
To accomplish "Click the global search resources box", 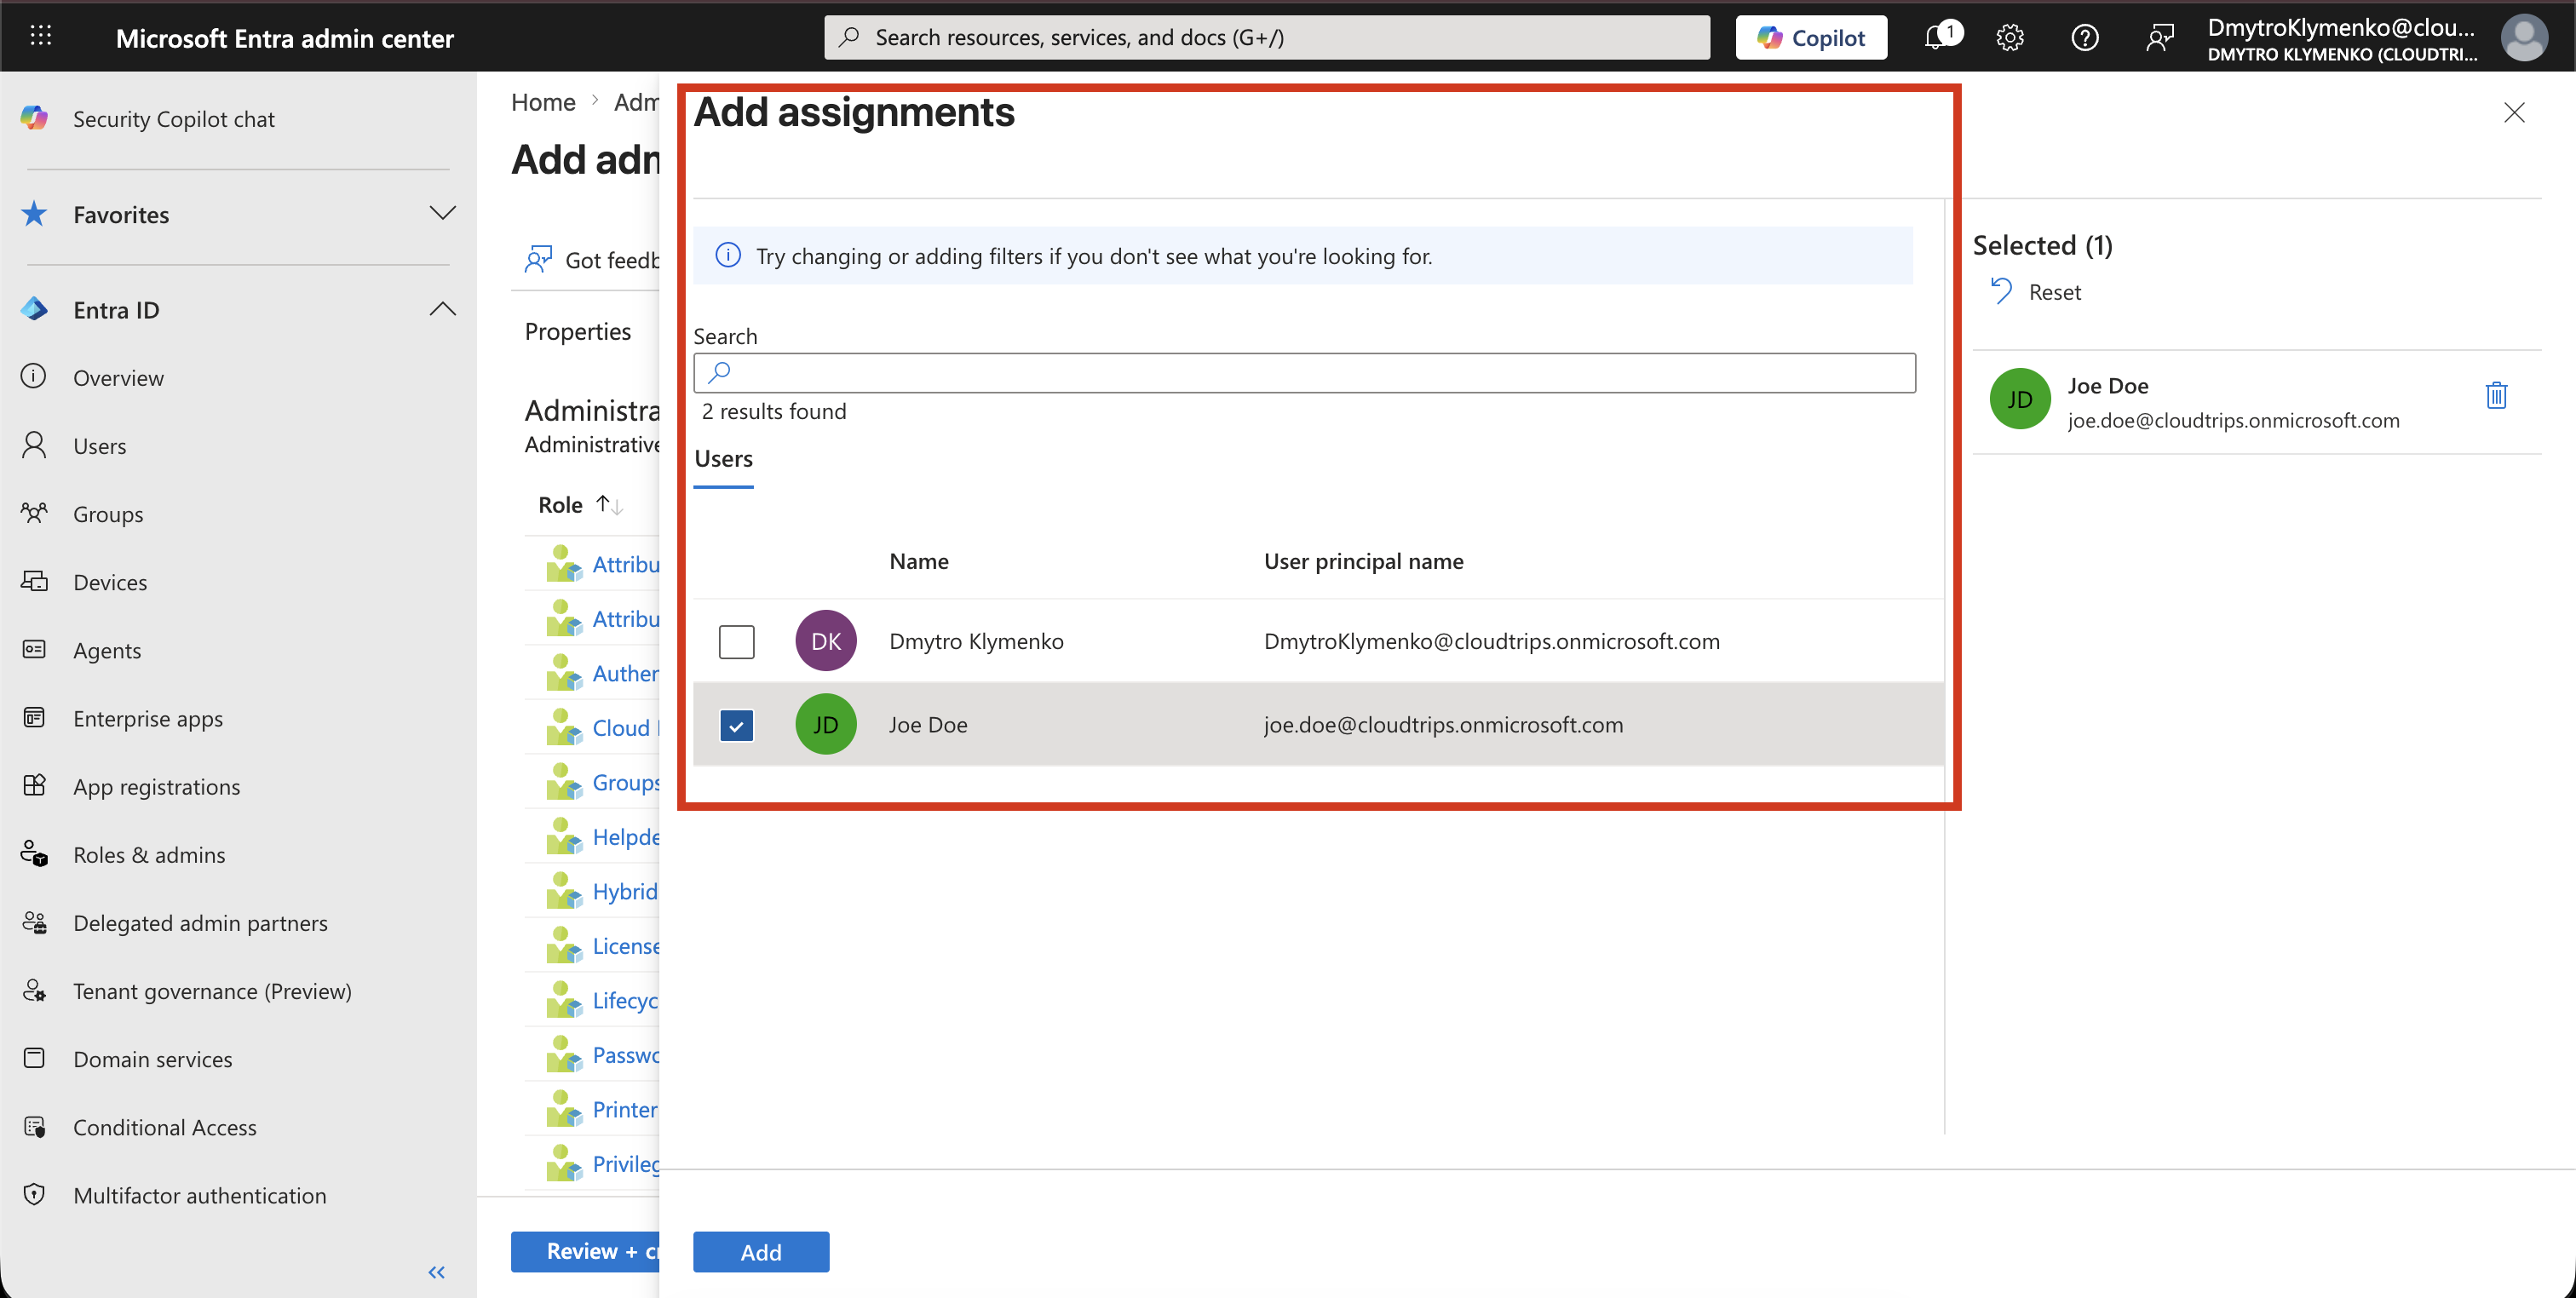I will pyautogui.click(x=1266, y=37).
